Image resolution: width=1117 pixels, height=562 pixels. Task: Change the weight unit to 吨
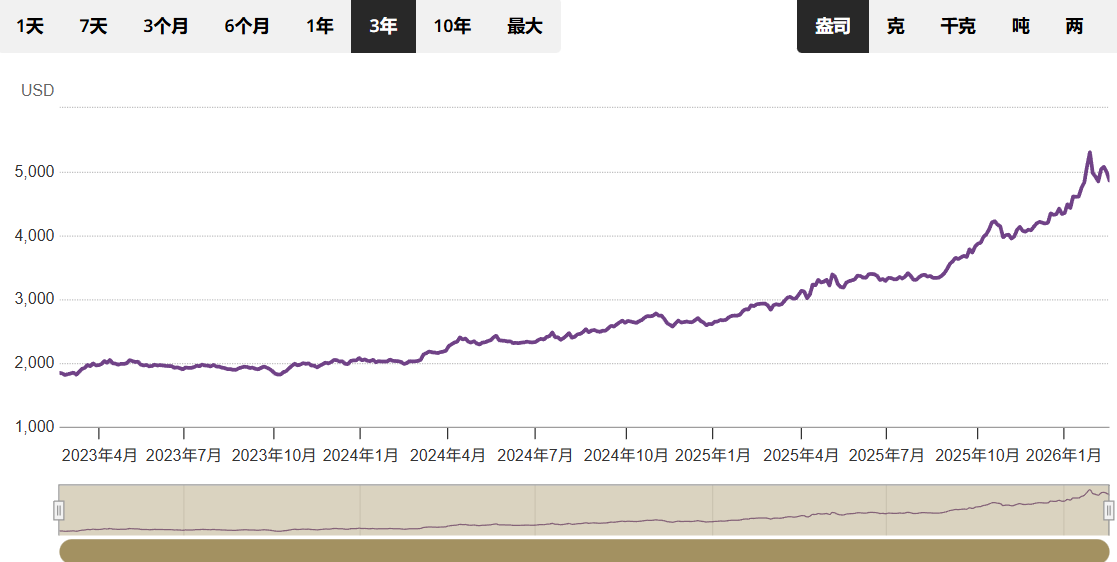[1021, 26]
